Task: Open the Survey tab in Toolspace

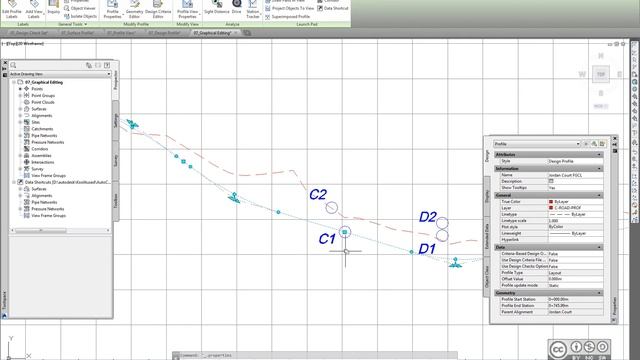Action: point(116,160)
